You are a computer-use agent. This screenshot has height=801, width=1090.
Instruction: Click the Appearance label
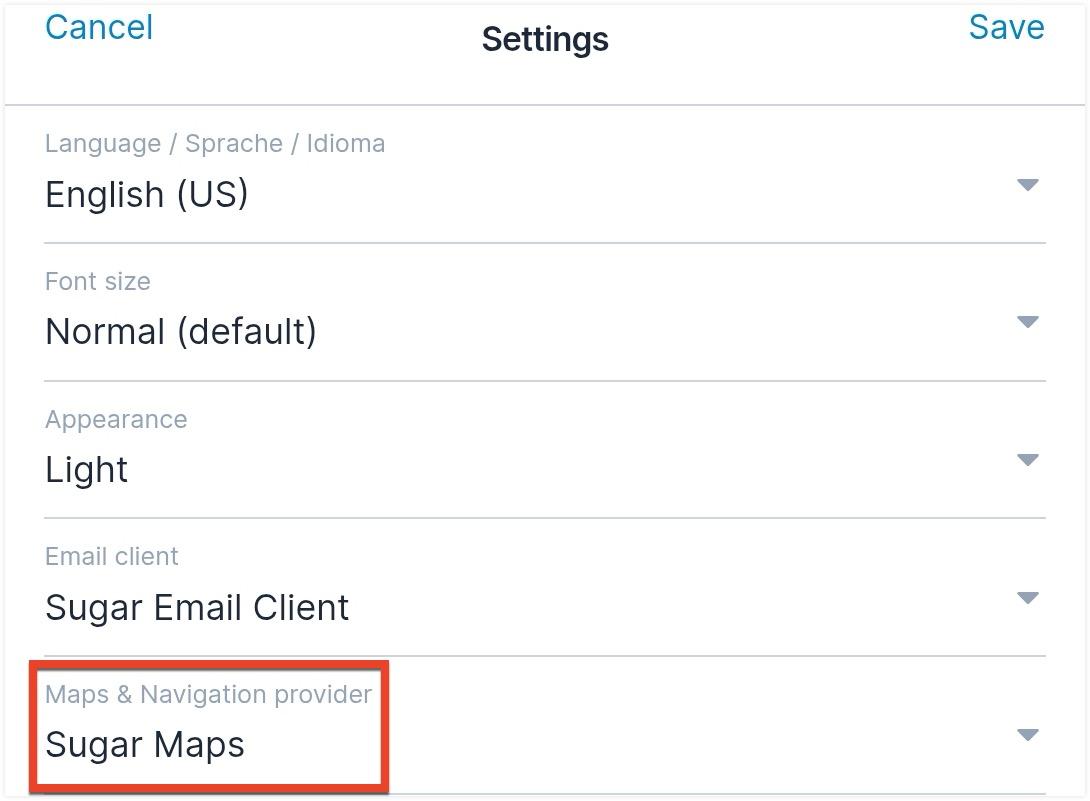(x=116, y=419)
